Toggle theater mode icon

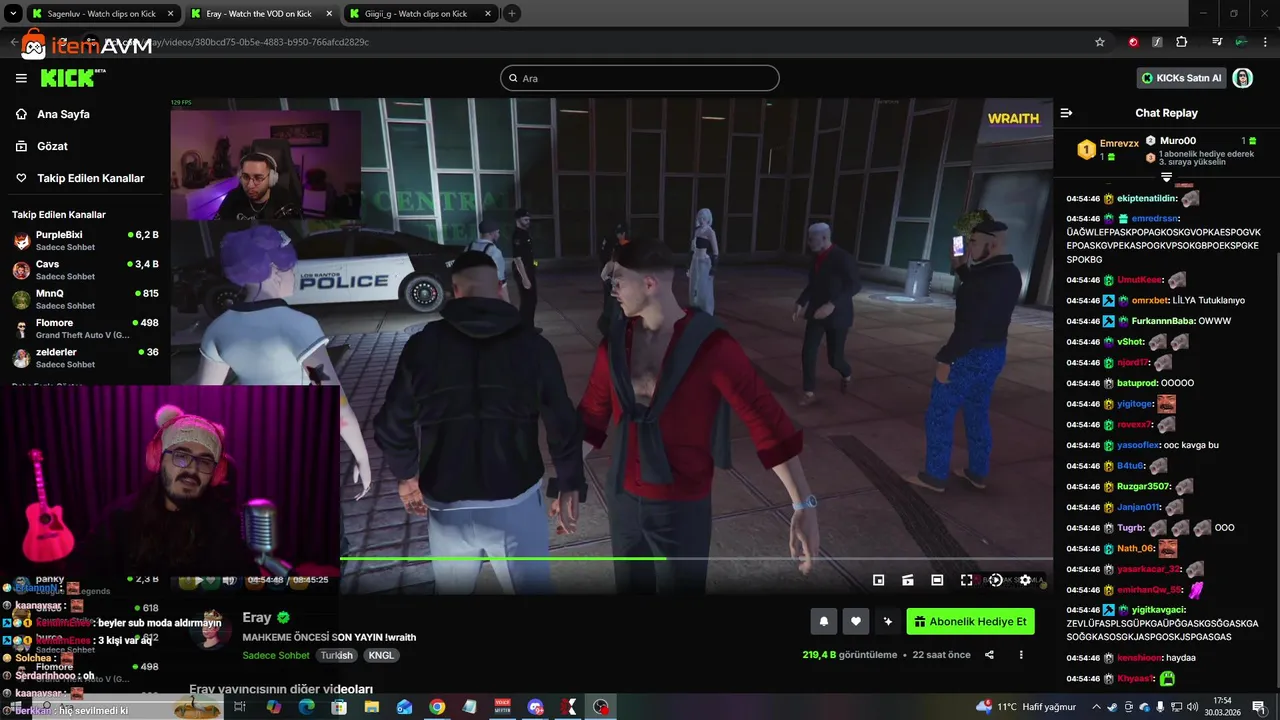tap(937, 580)
